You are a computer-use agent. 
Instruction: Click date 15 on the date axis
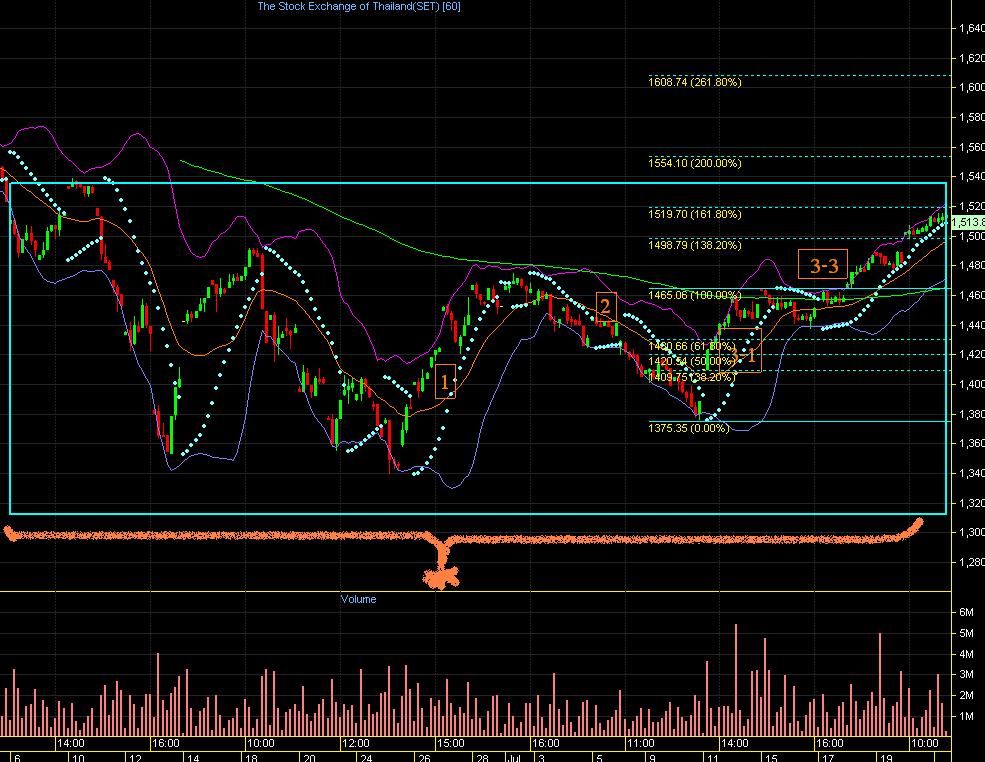(x=771, y=758)
